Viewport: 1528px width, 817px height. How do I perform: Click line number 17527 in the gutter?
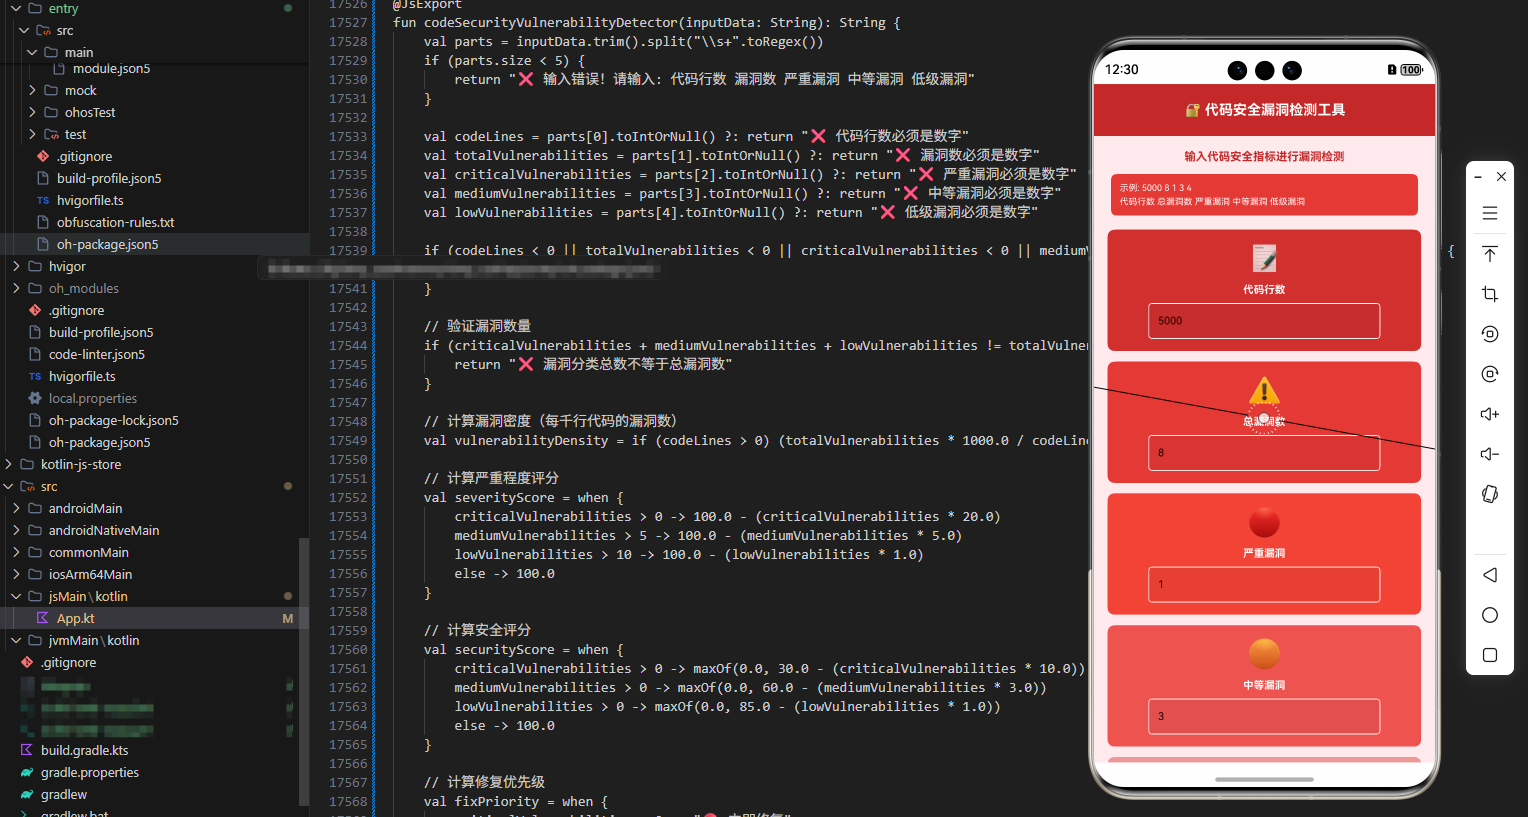tap(348, 22)
